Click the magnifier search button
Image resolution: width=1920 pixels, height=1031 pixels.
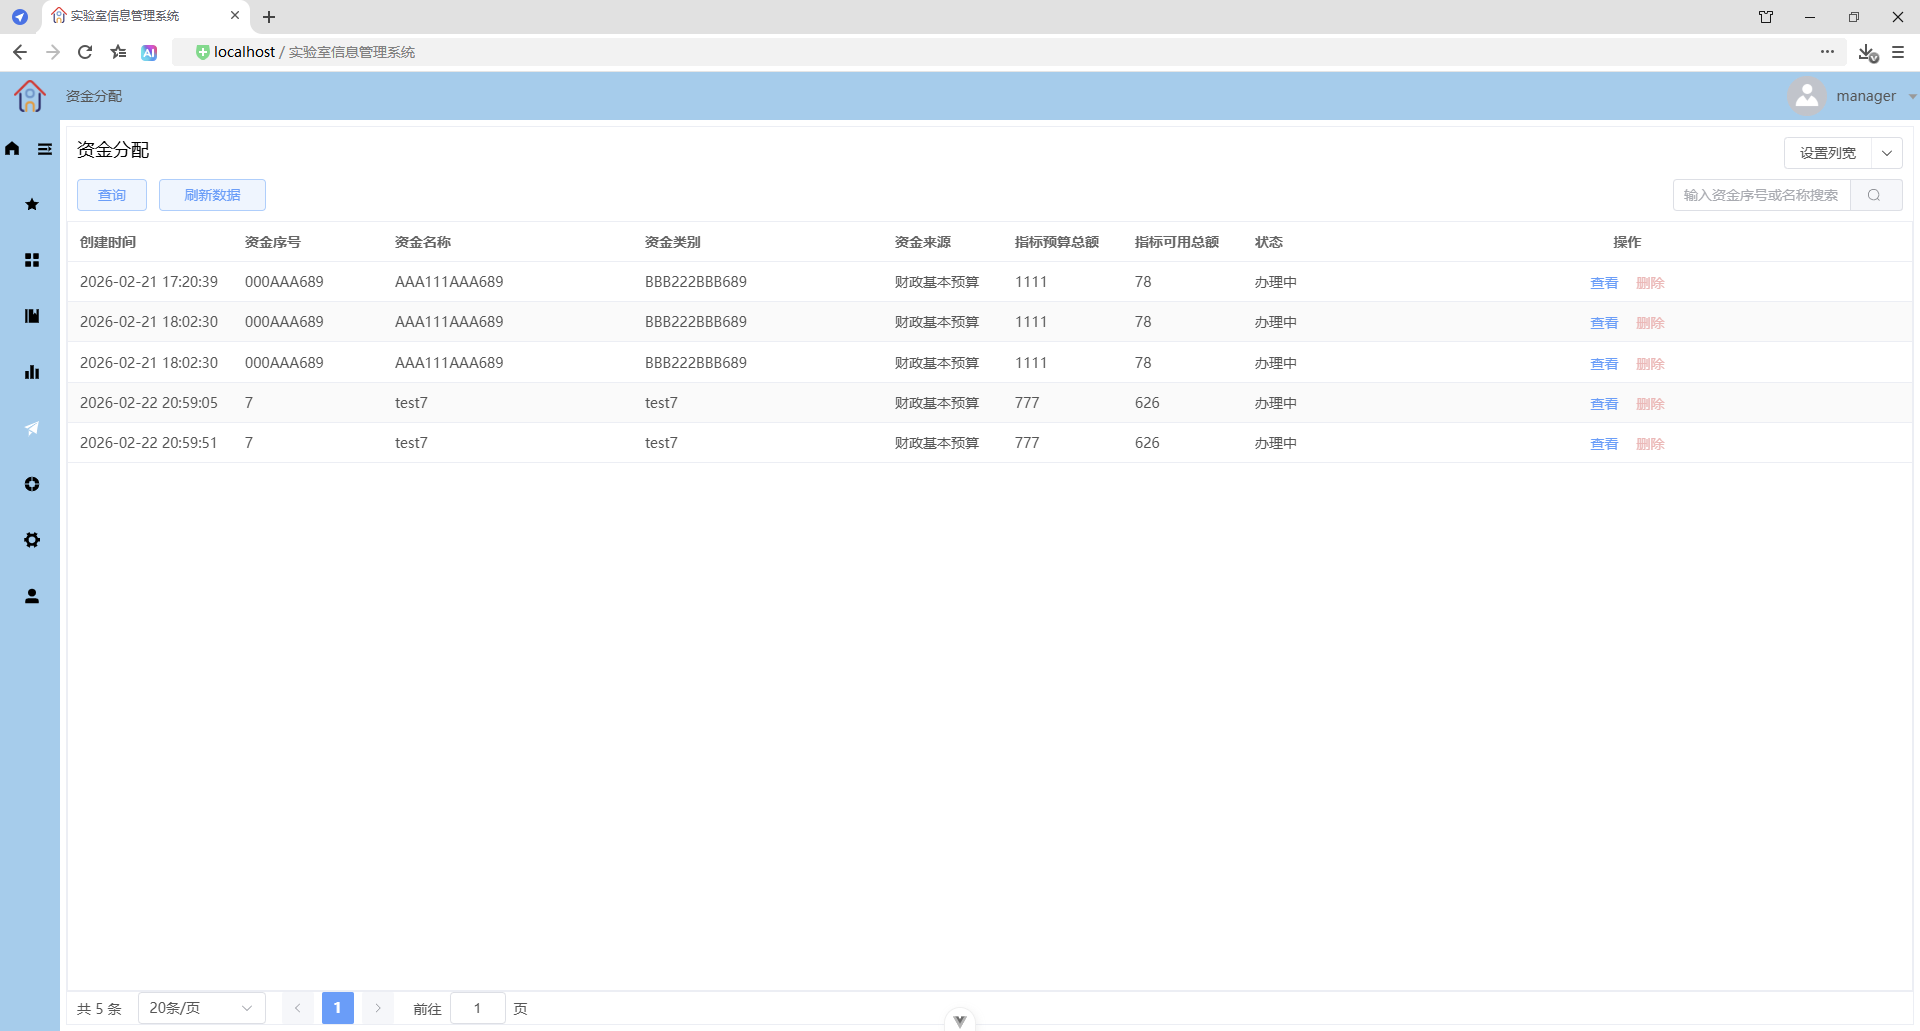tap(1875, 195)
